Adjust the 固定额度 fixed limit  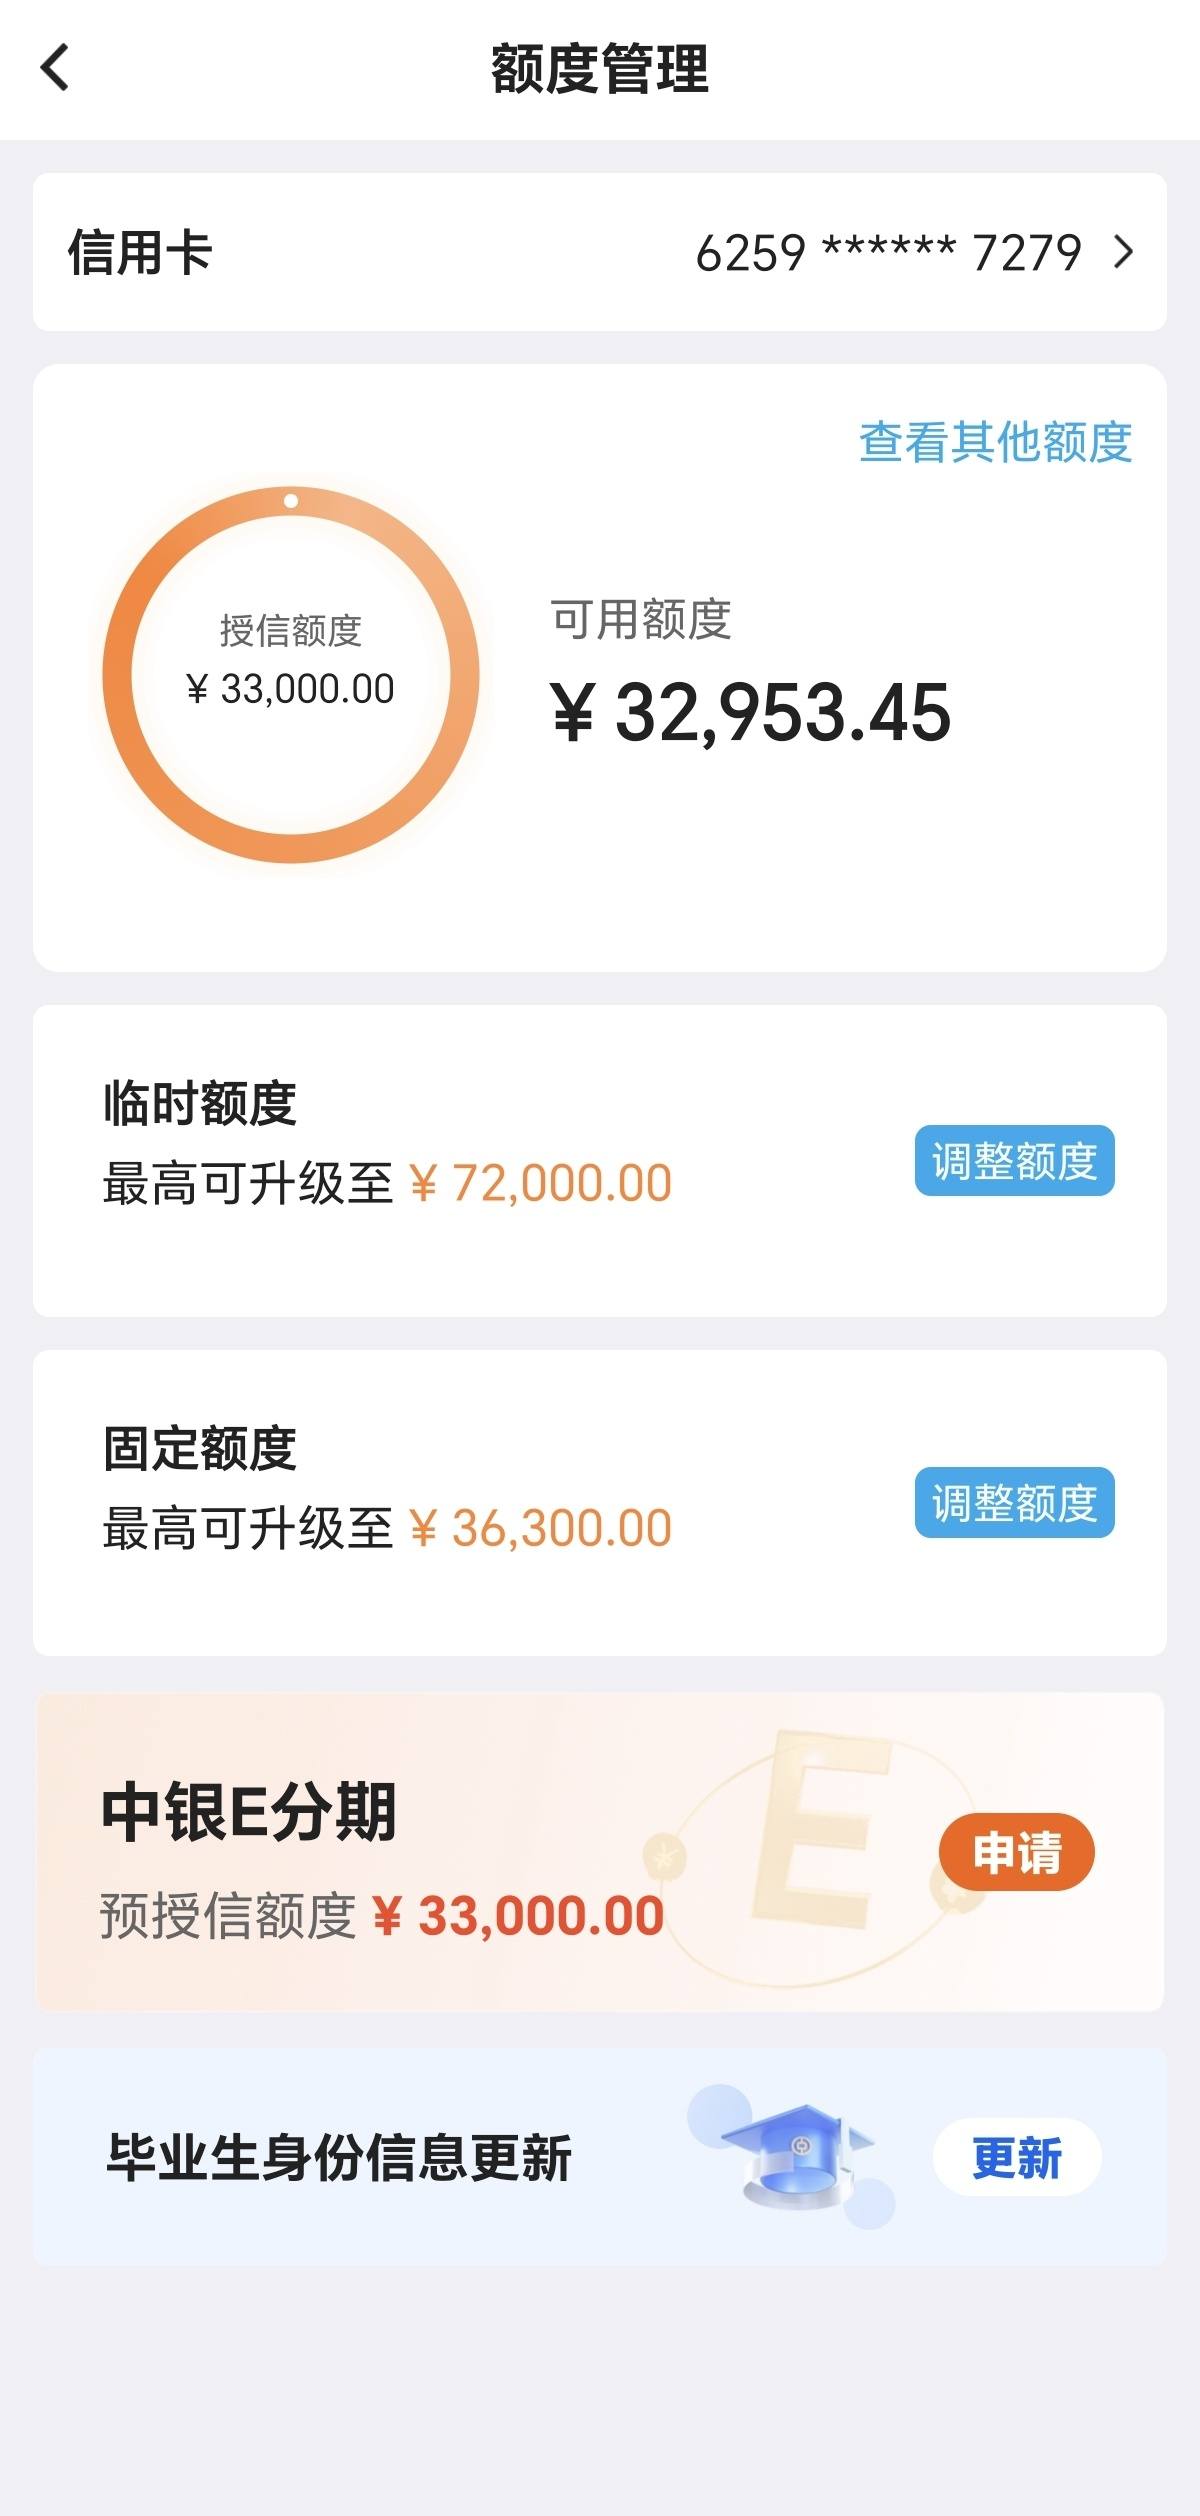point(1014,1502)
